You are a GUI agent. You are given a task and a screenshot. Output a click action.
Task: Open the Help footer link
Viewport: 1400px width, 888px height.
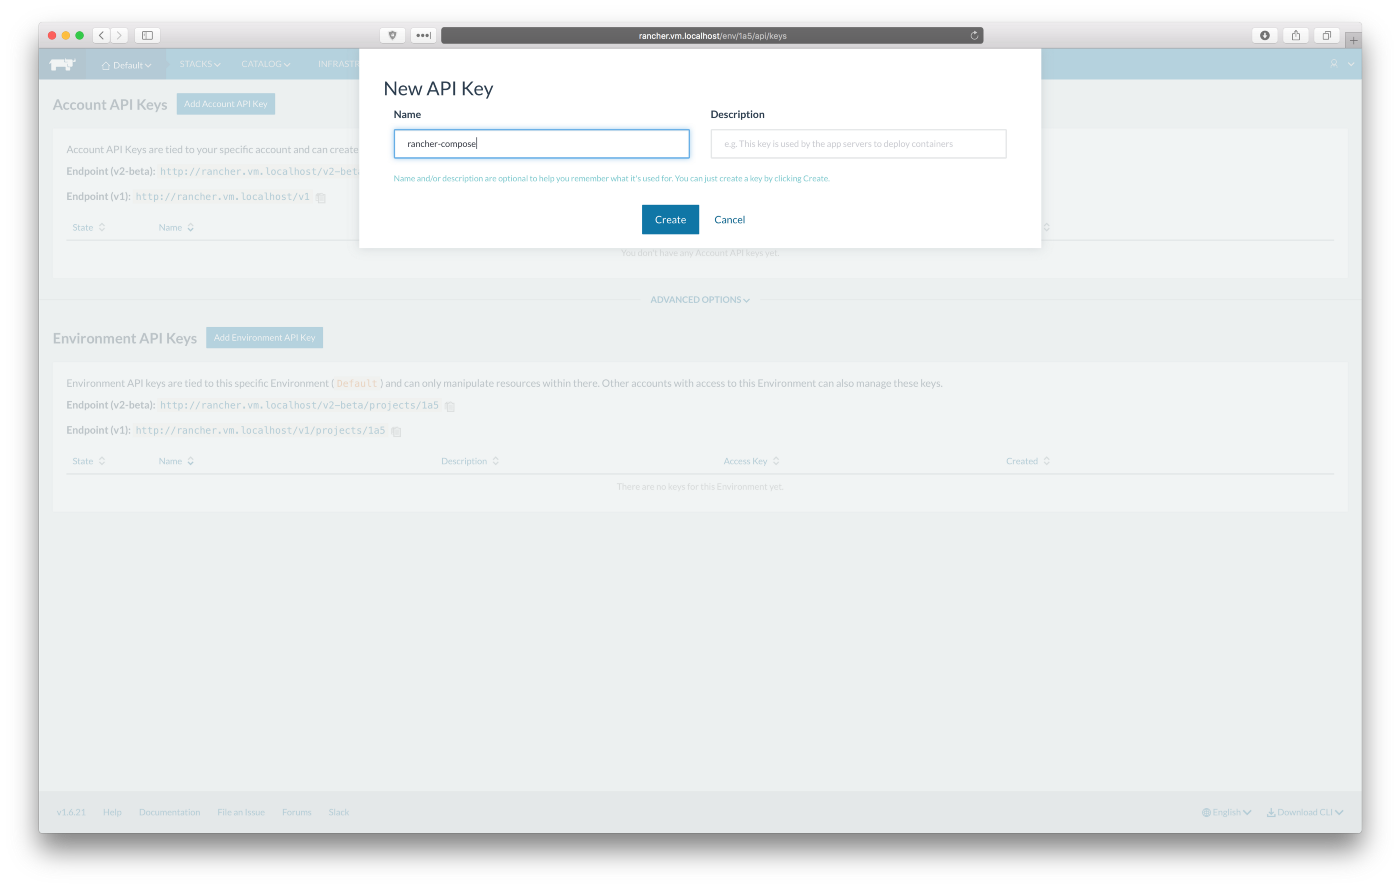coord(112,812)
